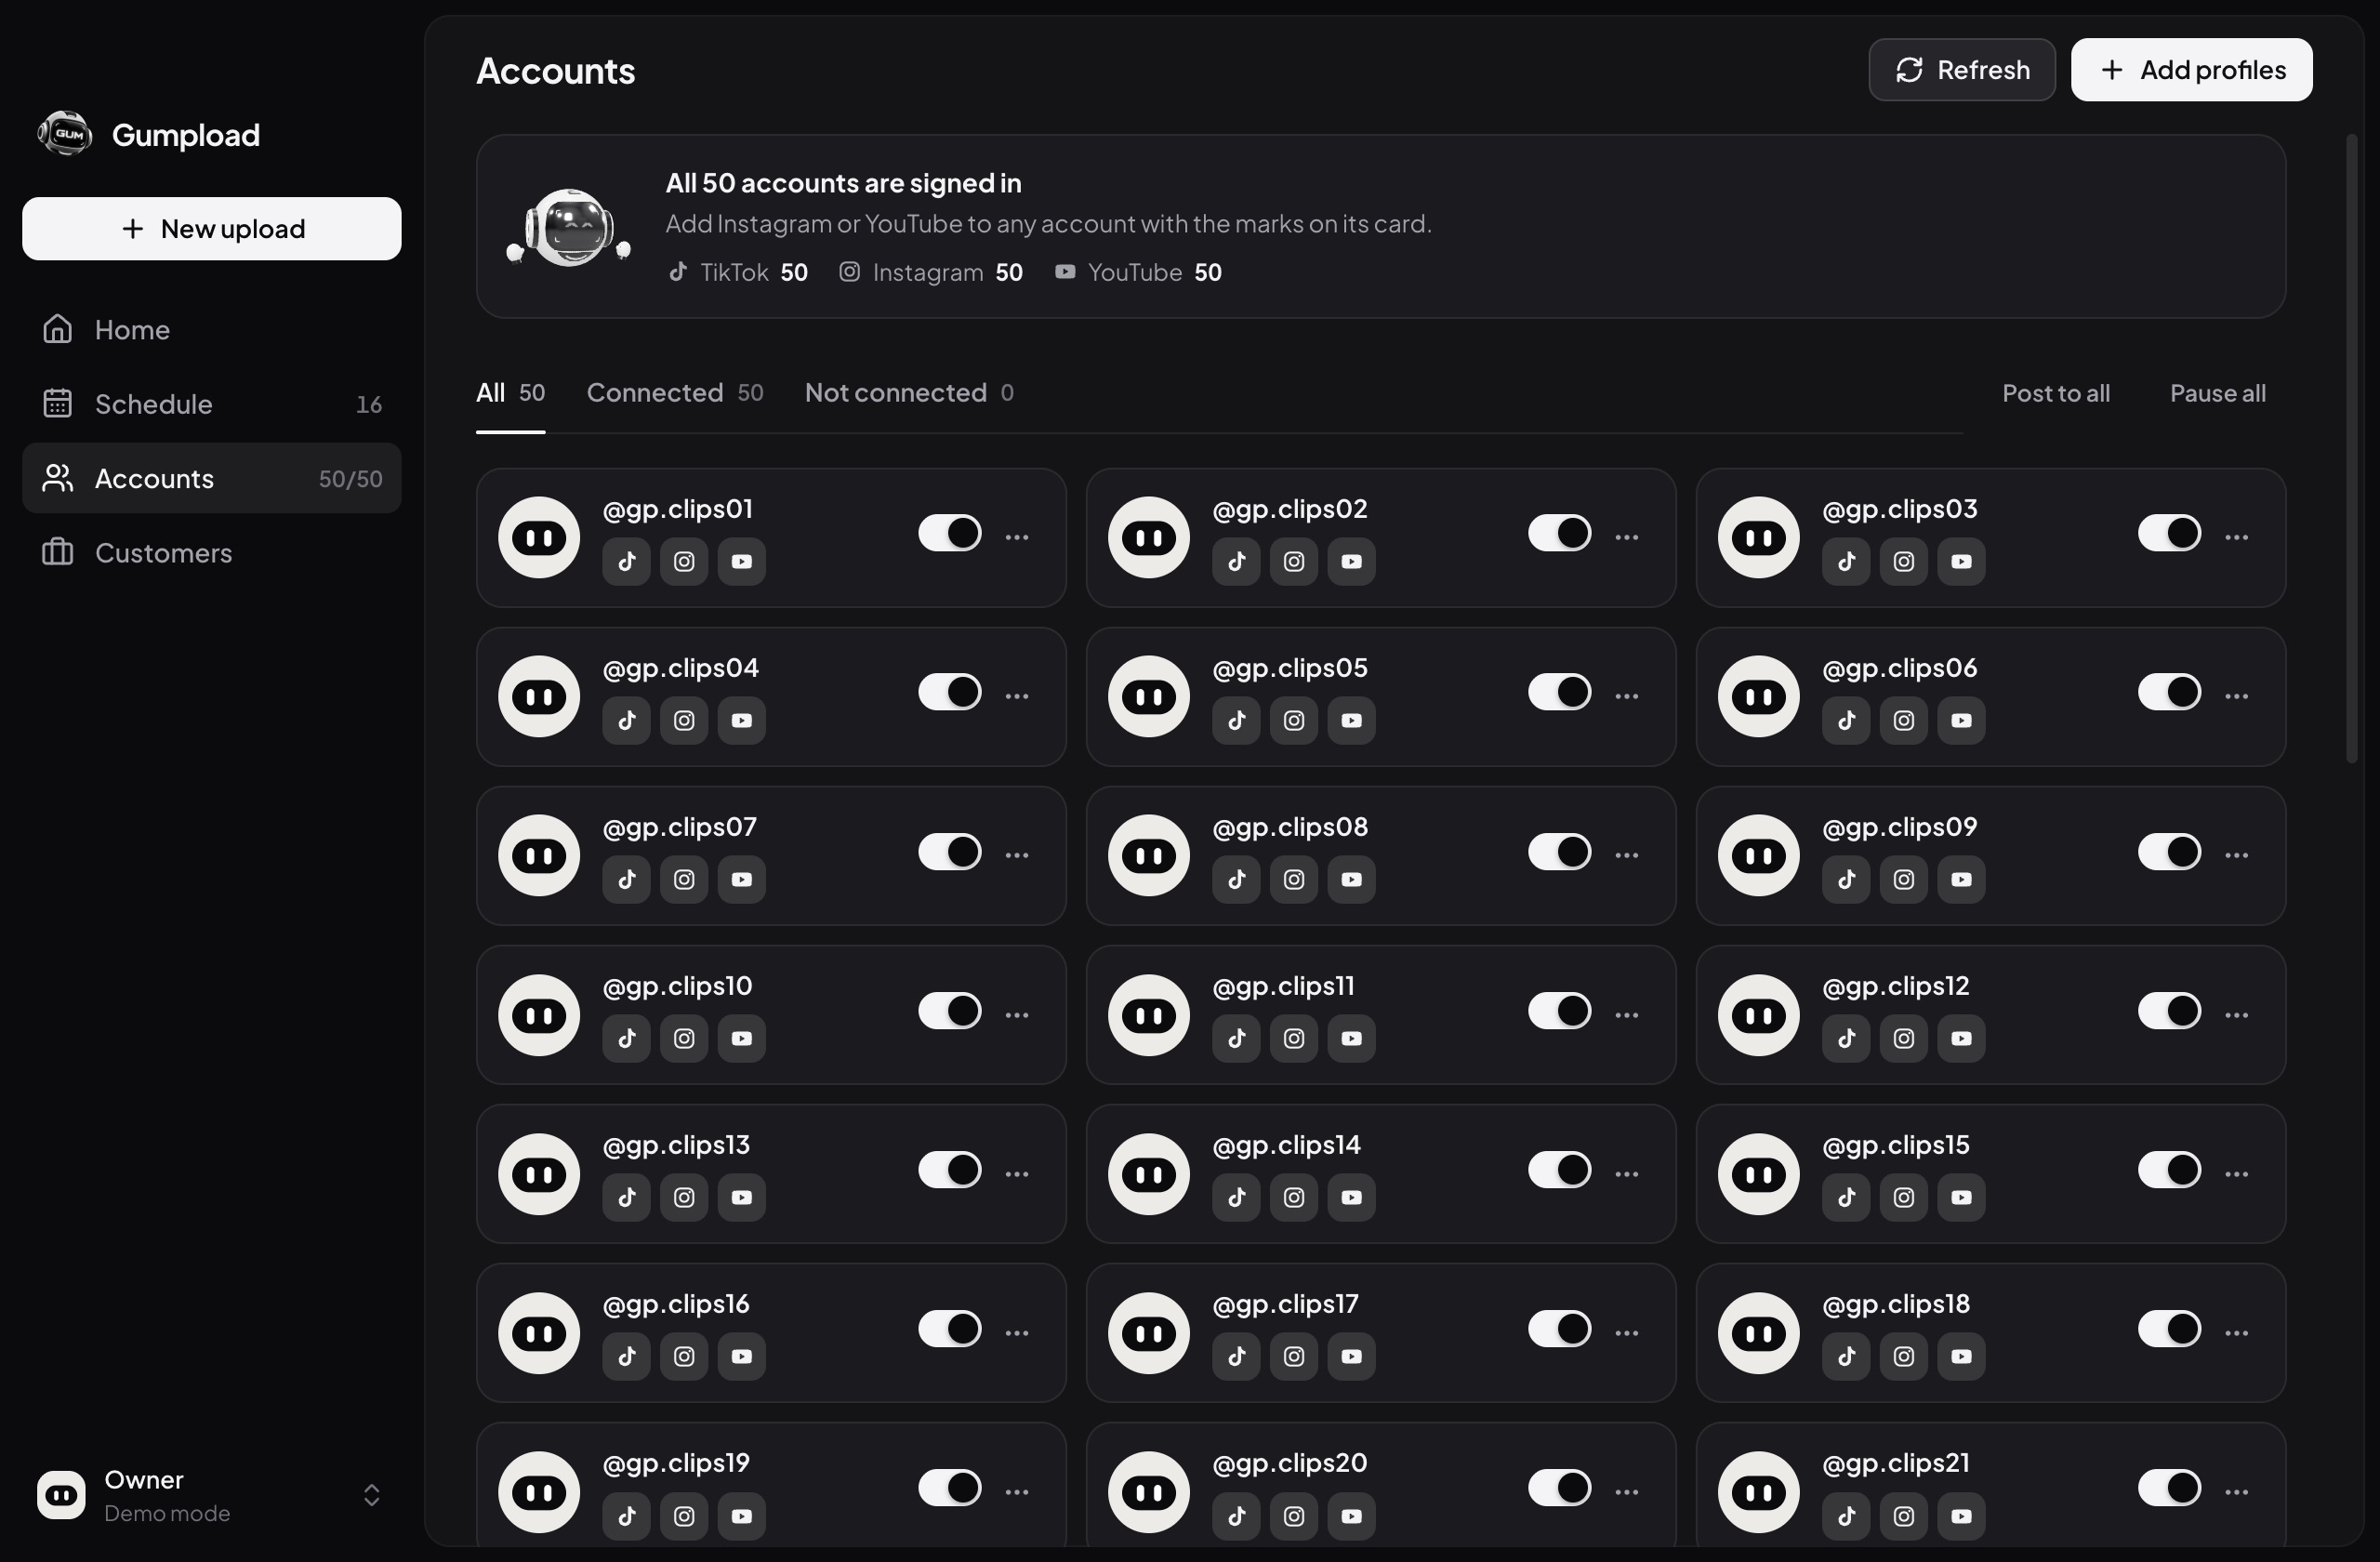The height and width of the screenshot is (1562, 2380).
Task: Click the Gumpload robot logo
Action: (x=65, y=134)
